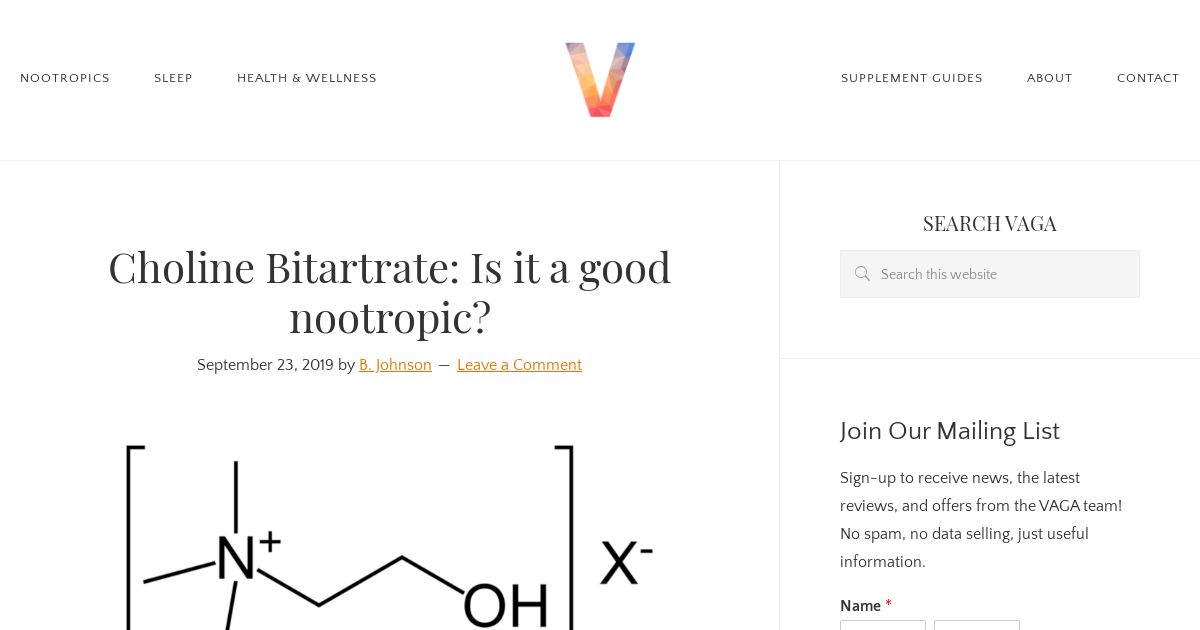Click the VAGA V logo

600,79
